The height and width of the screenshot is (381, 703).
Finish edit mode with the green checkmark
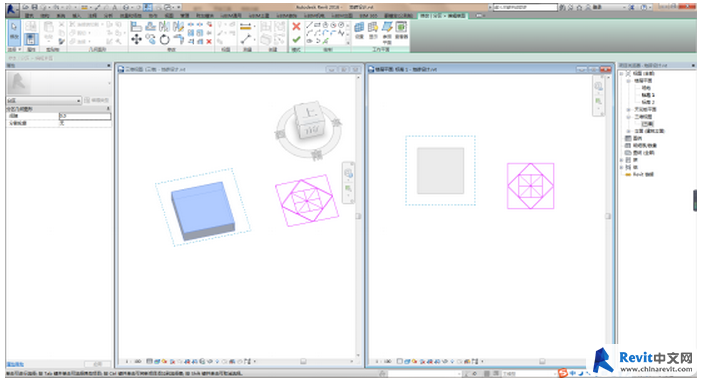296,40
